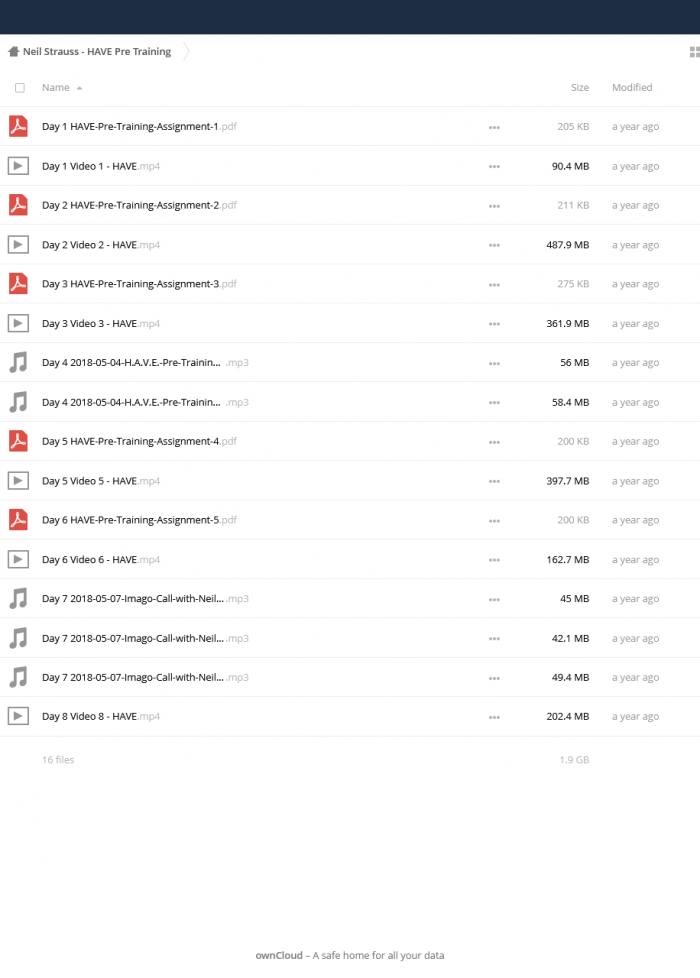Open the Day 4 H.A.V.E.-Pre-Trainin mp3 sized 56 MB

(145, 362)
